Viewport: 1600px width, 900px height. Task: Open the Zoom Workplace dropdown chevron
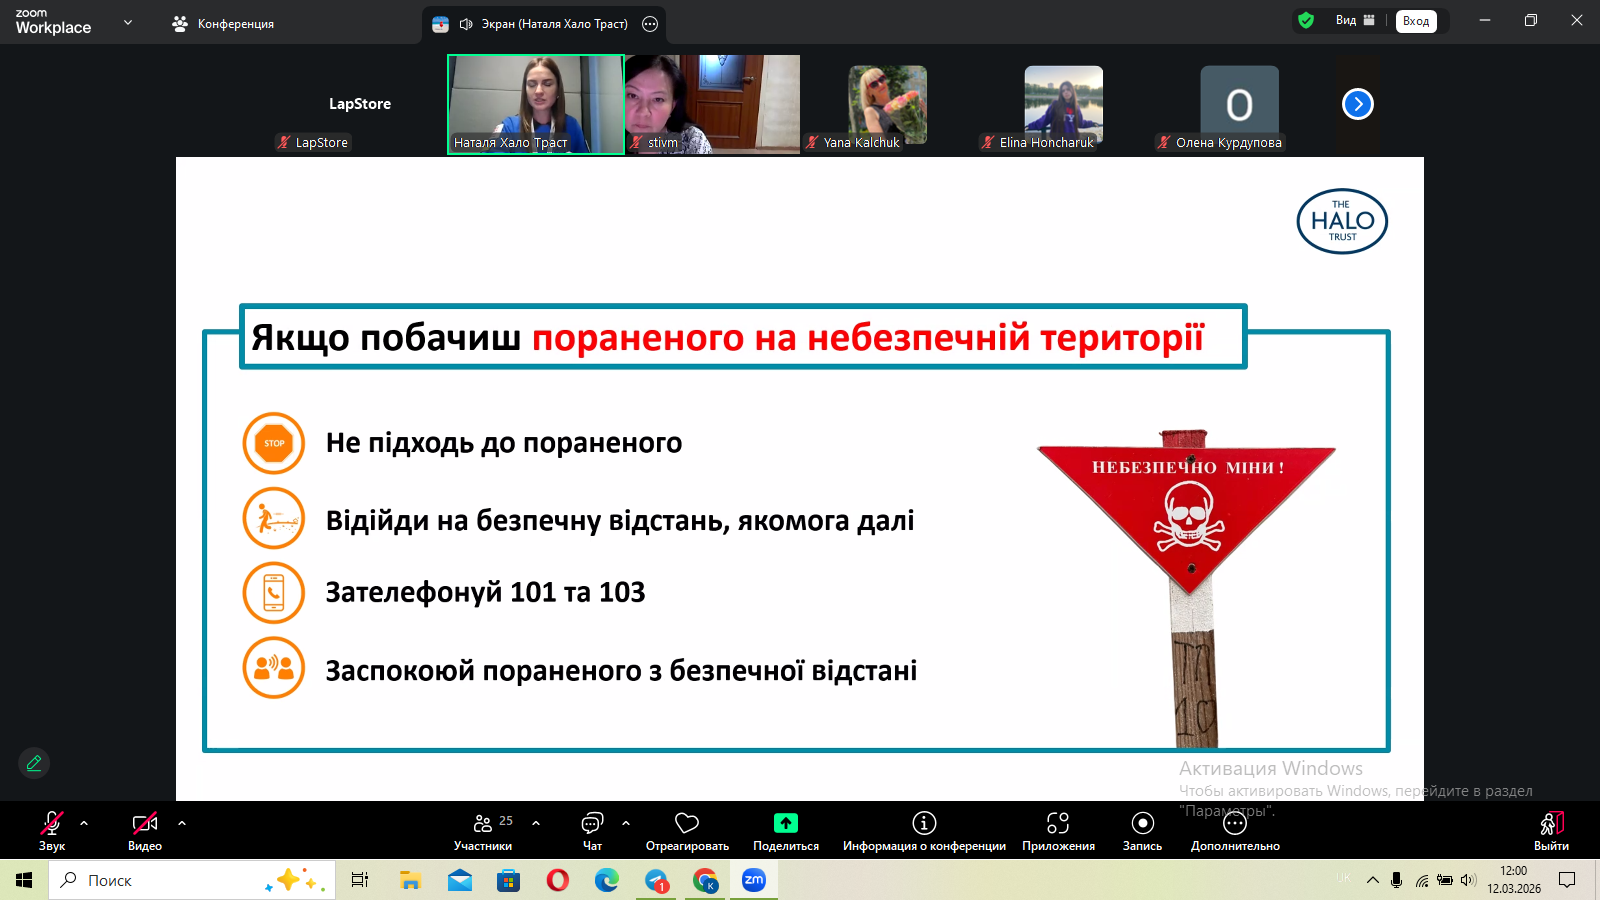(128, 22)
